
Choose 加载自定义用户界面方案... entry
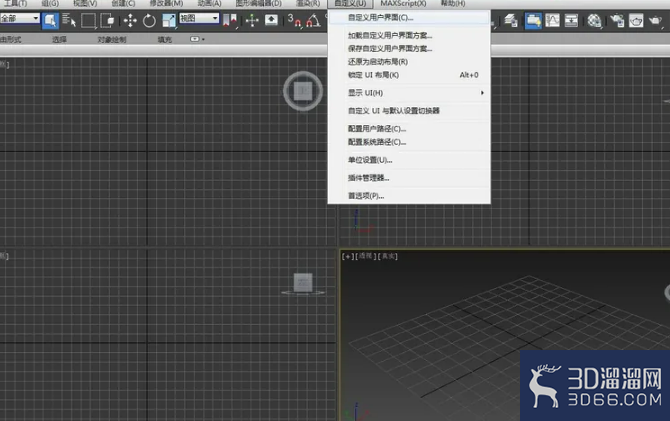tap(409, 35)
